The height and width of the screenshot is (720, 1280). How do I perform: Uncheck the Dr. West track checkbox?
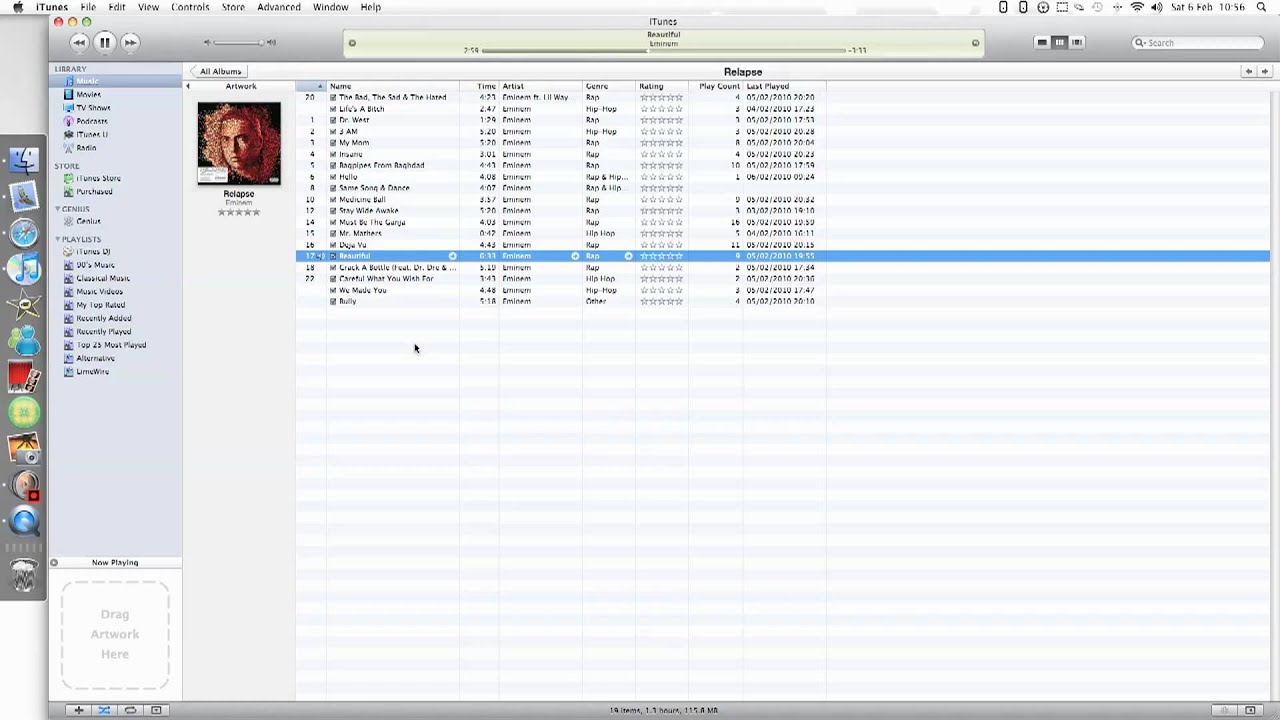(x=333, y=120)
